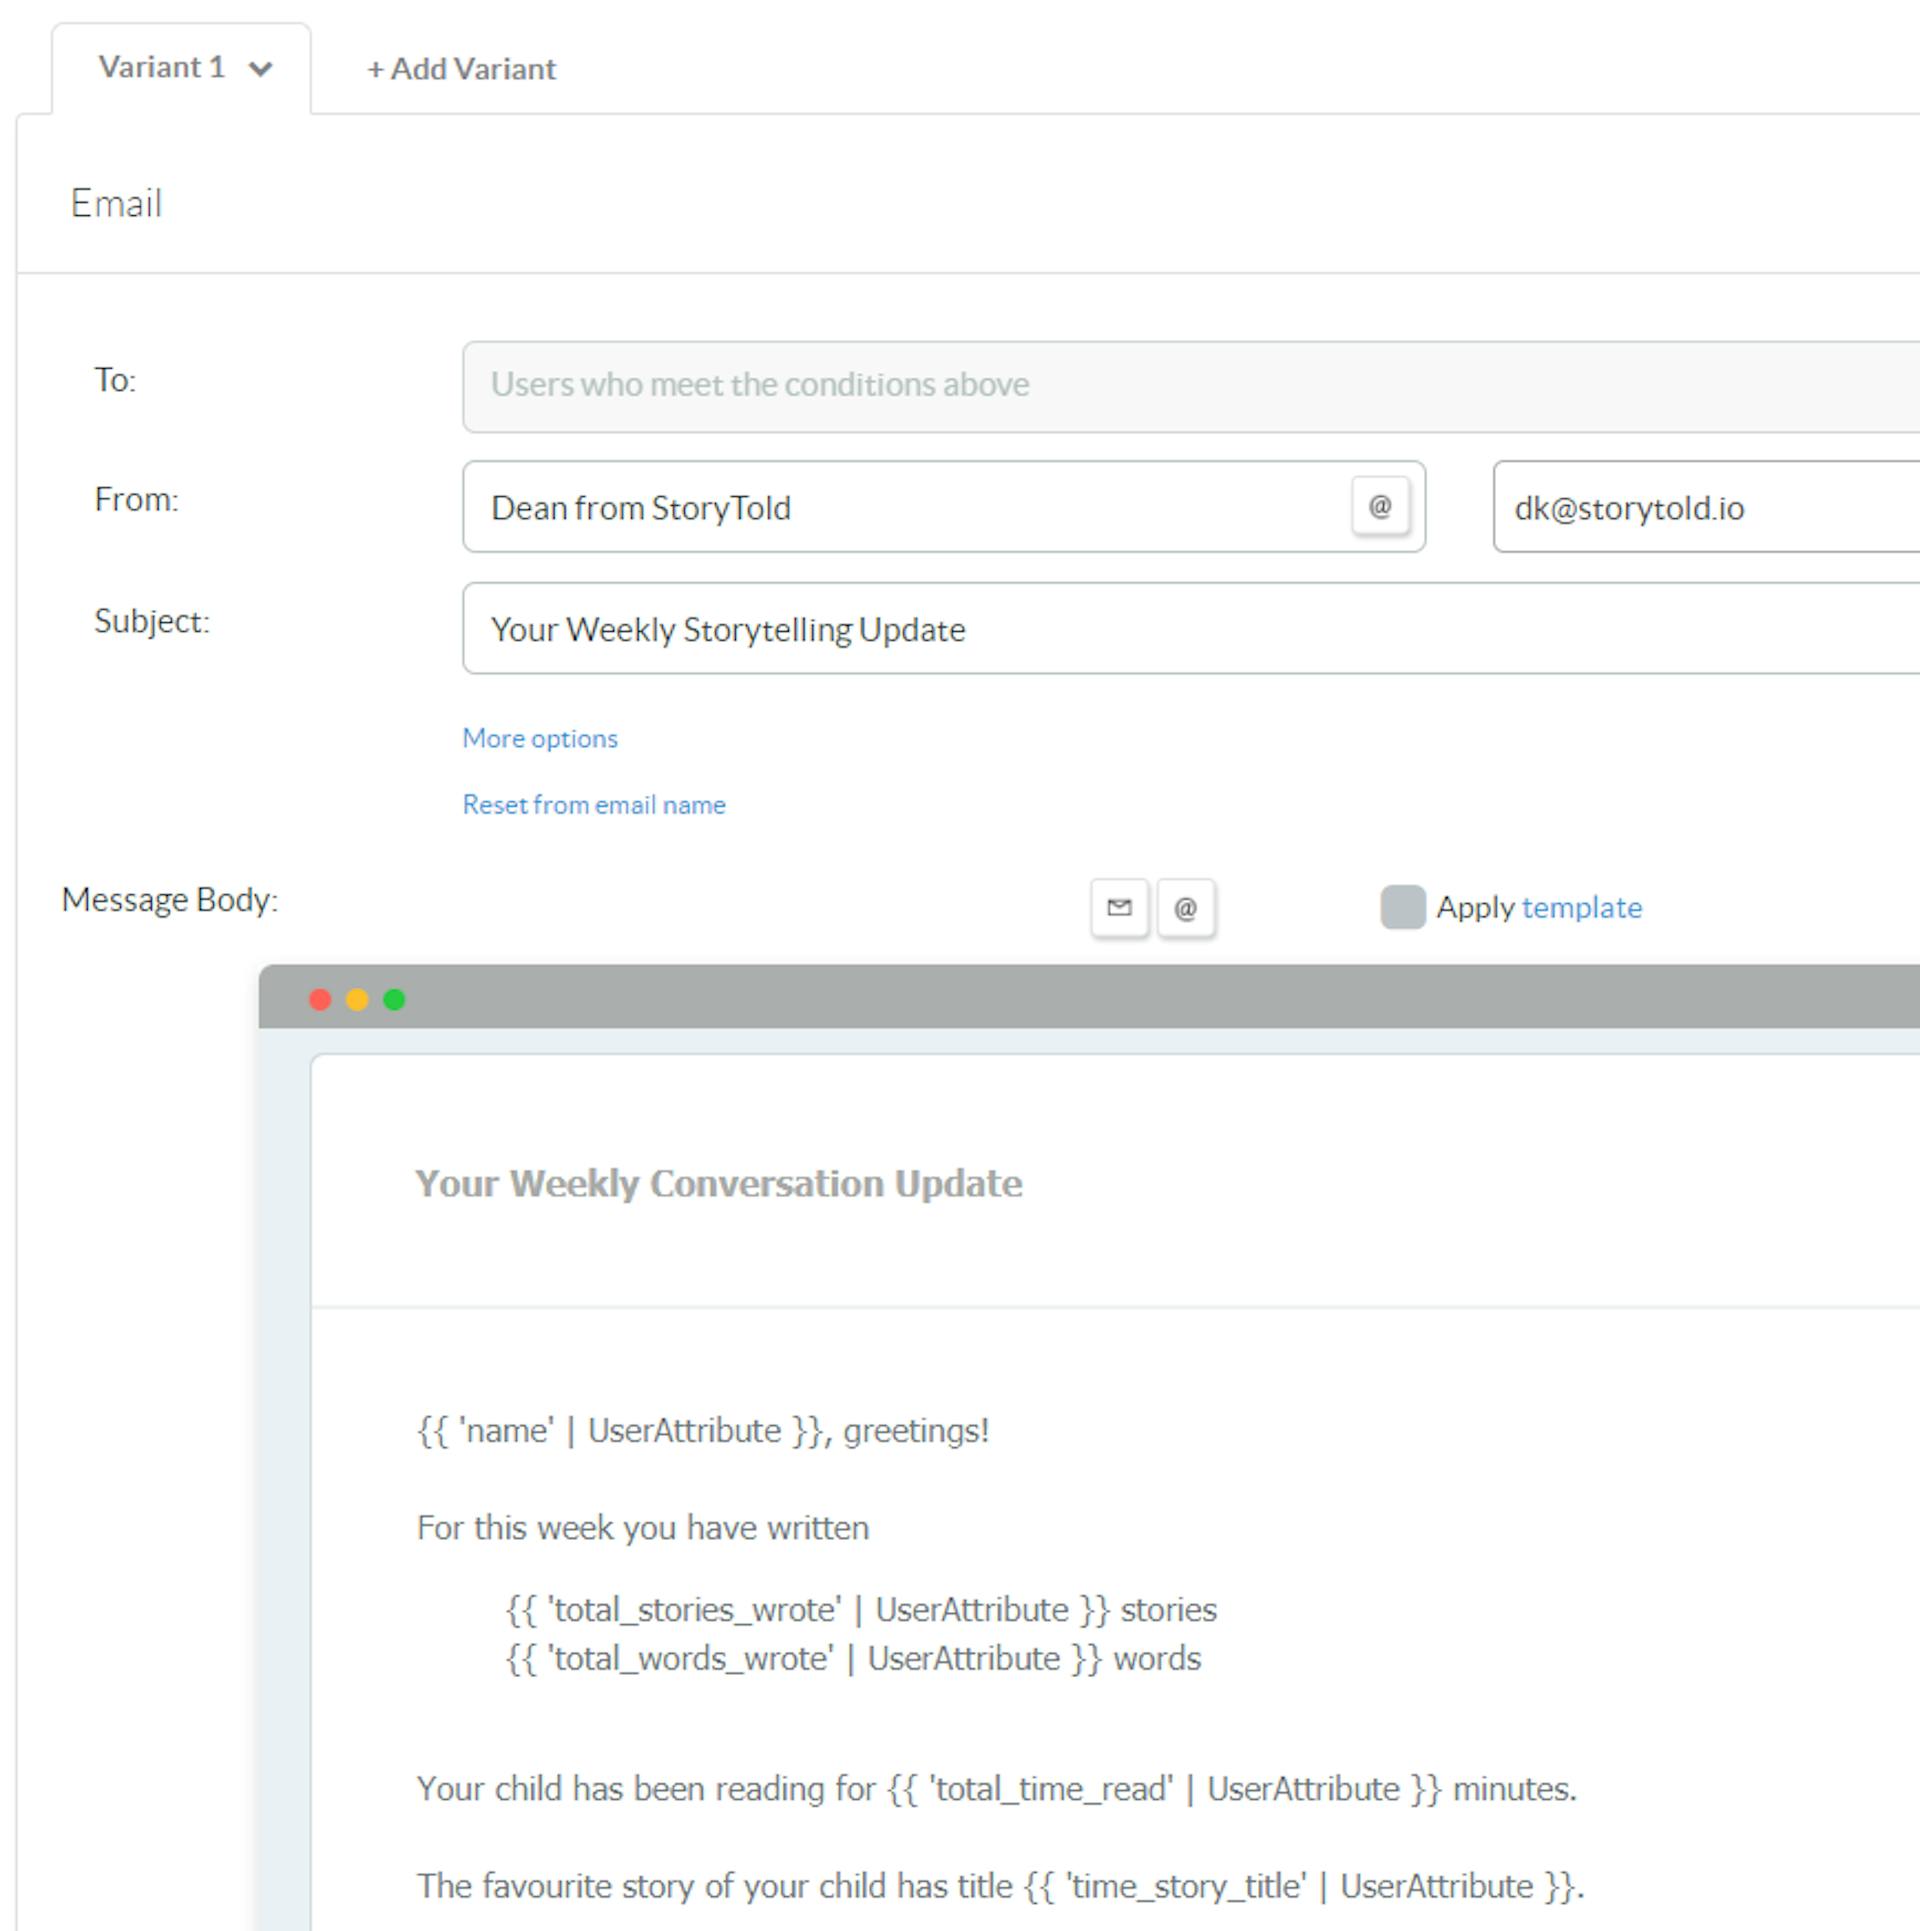Click the To label
The height and width of the screenshot is (1931, 1920).
pyautogui.click(x=115, y=380)
